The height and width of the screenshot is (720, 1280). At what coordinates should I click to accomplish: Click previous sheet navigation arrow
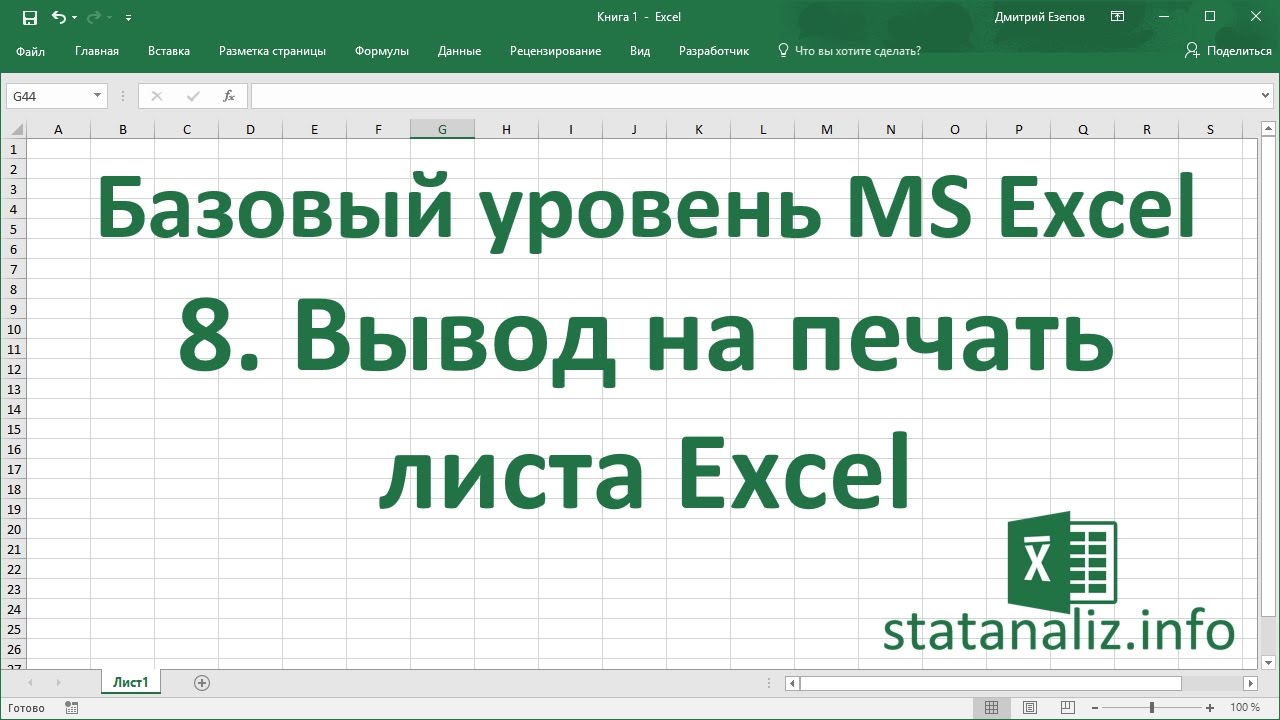(30, 683)
